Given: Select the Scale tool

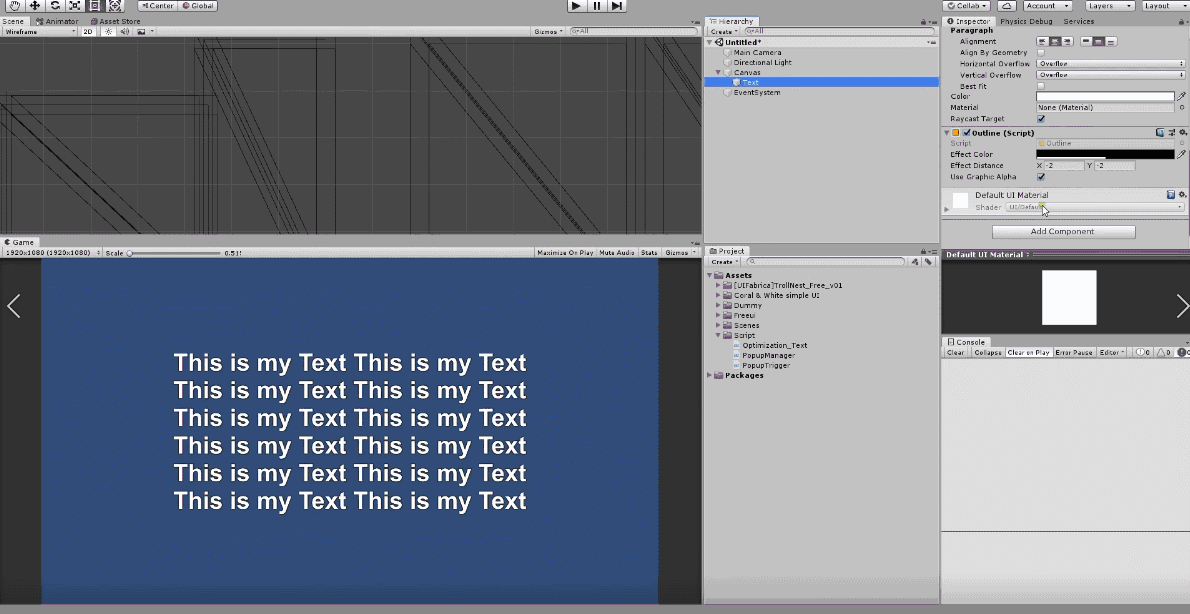Looking at the screenshot, I should [x=74, y=5].
